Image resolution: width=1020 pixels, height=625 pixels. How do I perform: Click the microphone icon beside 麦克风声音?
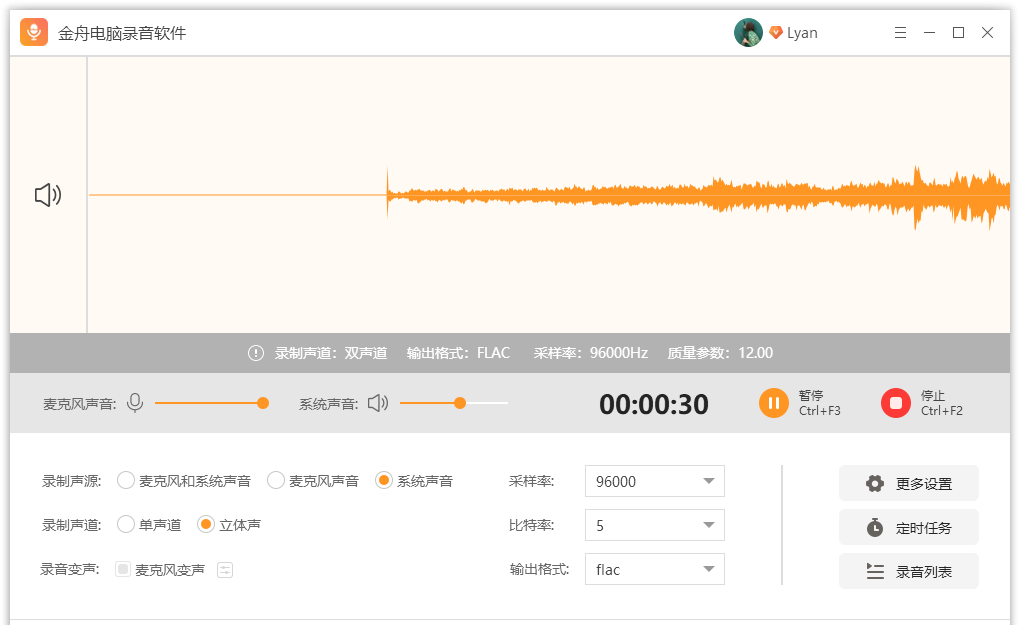point(134,403)
